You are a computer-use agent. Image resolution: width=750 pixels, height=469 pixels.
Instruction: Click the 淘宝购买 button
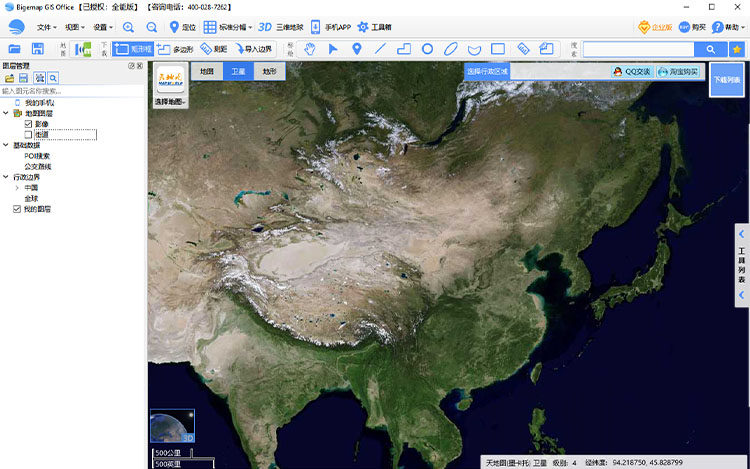click(x=678, y=72)
